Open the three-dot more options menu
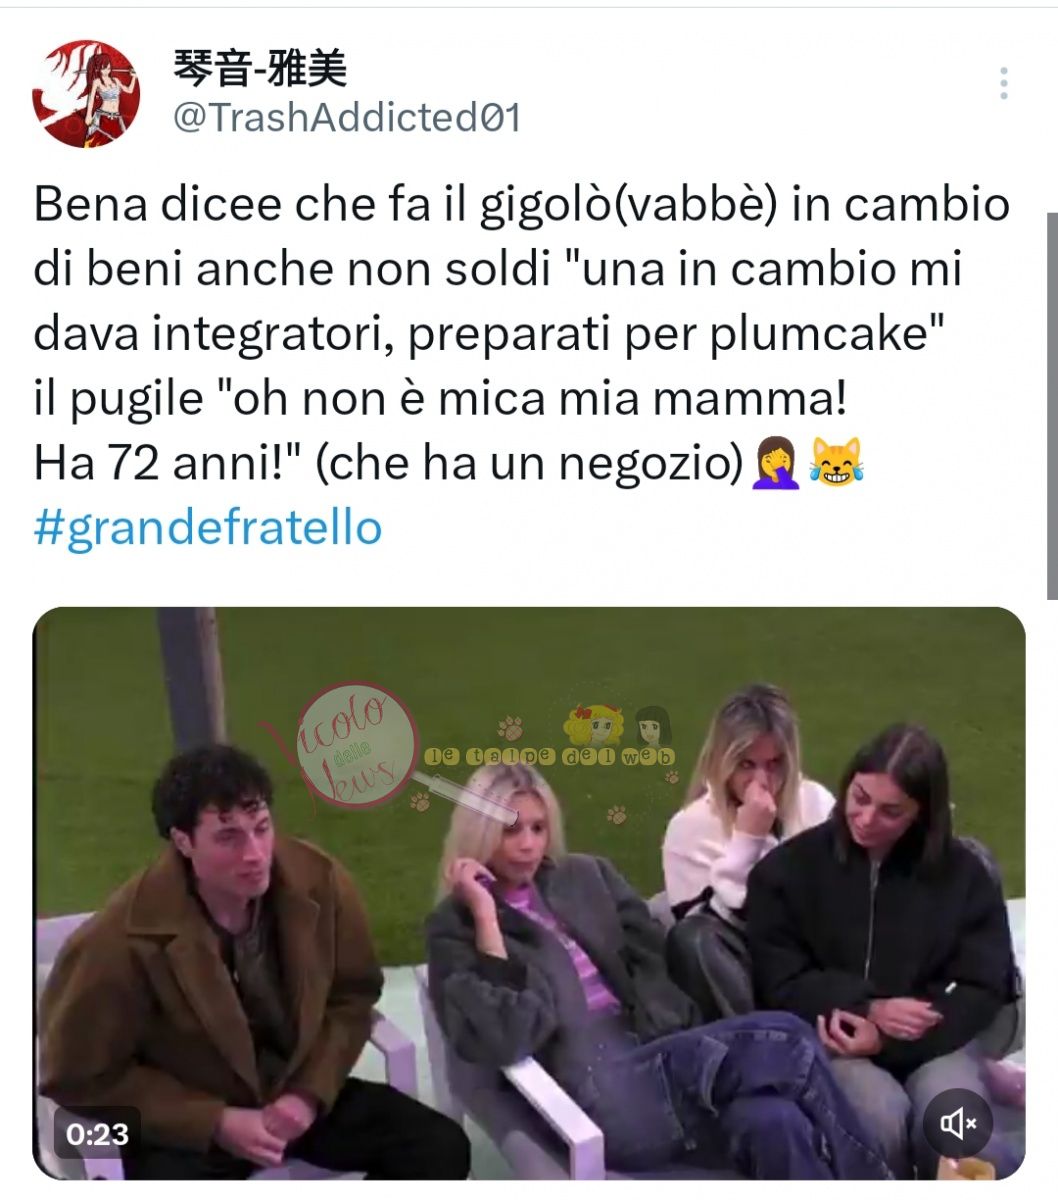This screenshot has height=1200, width=1058. click(x=1003, y=84)
